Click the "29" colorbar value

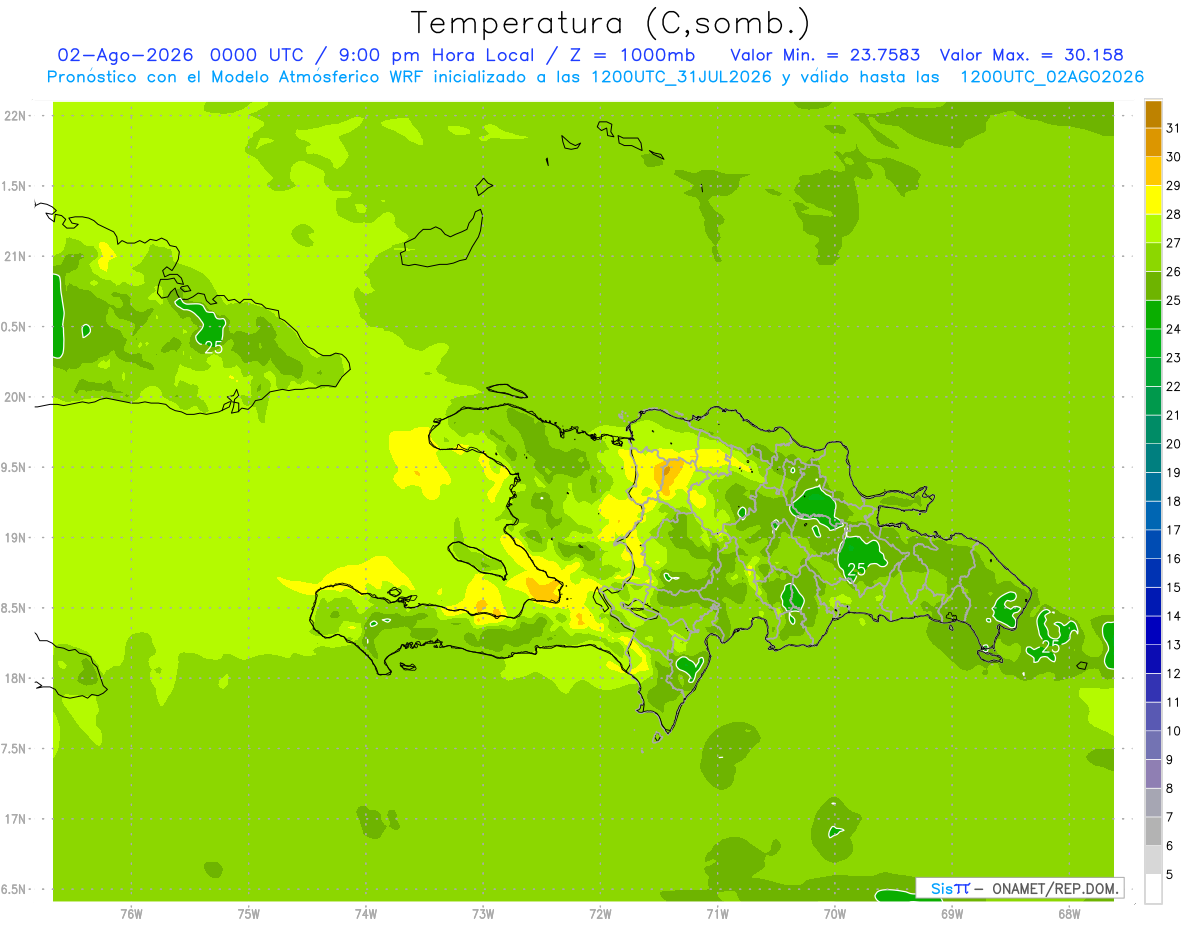(x=1174, y=185)
